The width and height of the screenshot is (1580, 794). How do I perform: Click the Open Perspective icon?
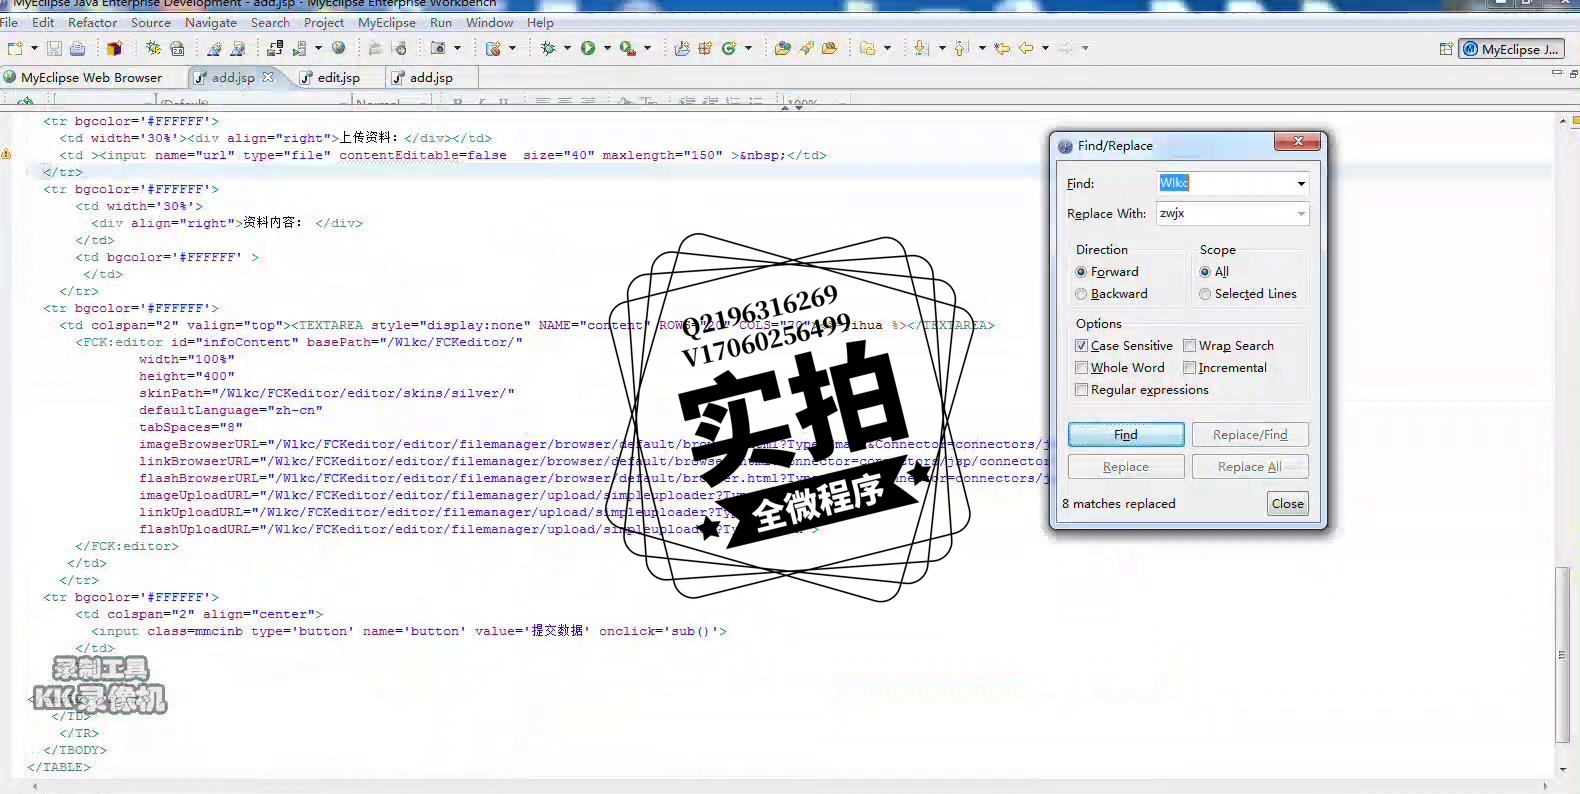pos(1446,49)
